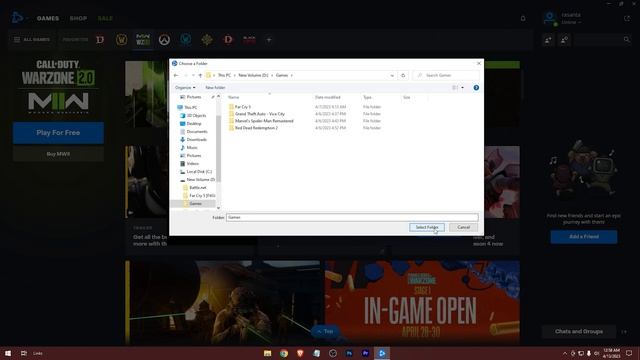Click This PC in the breadcrumb path
Screen dimensions: 640x360
(x=224, y=76)
